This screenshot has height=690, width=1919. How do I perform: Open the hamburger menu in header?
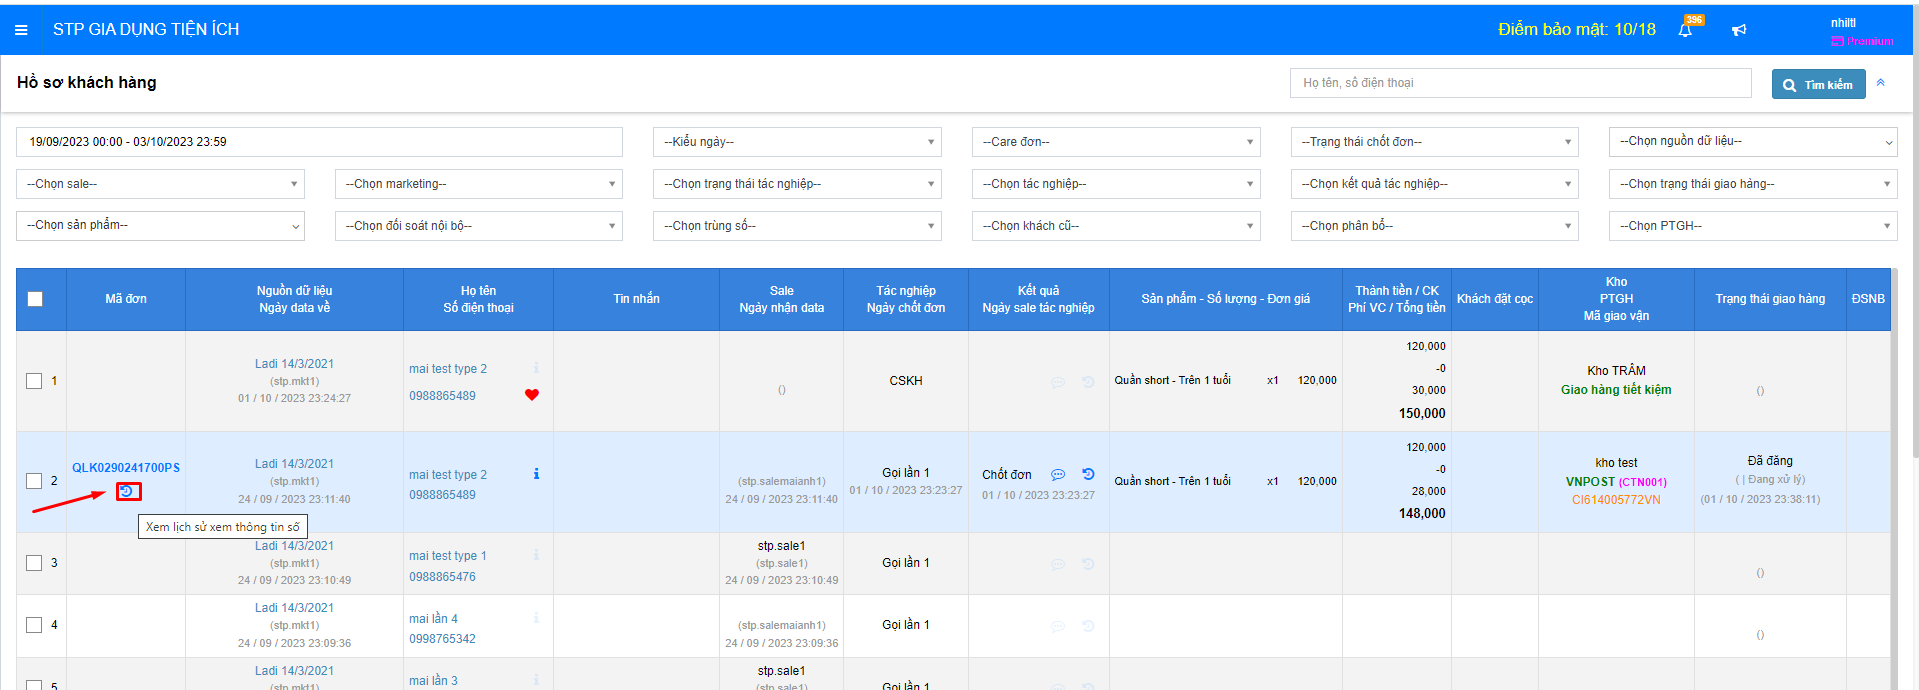21,30
